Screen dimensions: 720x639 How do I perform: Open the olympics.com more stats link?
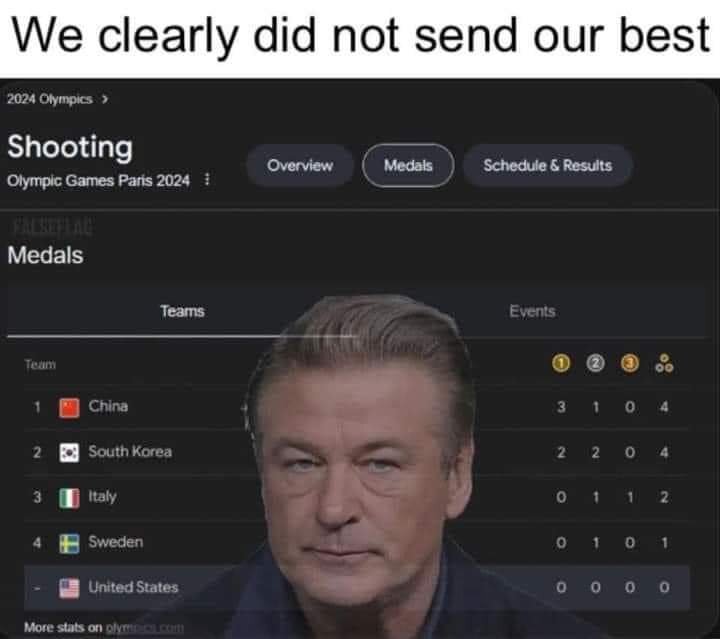click(x=145, y=628)
